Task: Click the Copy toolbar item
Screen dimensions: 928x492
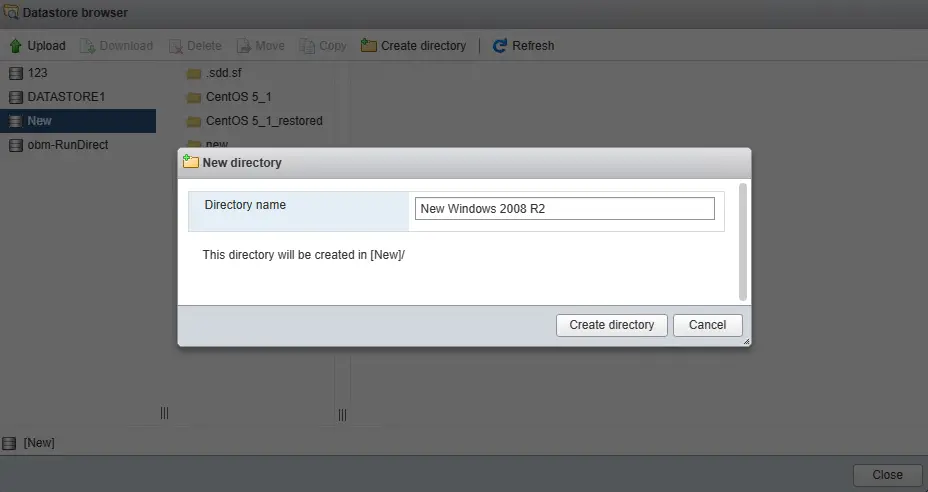Action: click(323, 46)
